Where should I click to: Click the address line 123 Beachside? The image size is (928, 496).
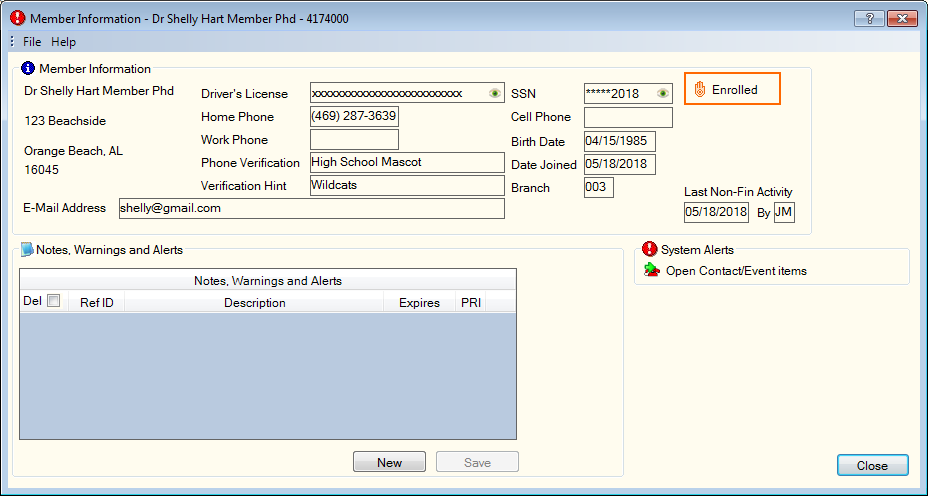click(x=65, y=121)
